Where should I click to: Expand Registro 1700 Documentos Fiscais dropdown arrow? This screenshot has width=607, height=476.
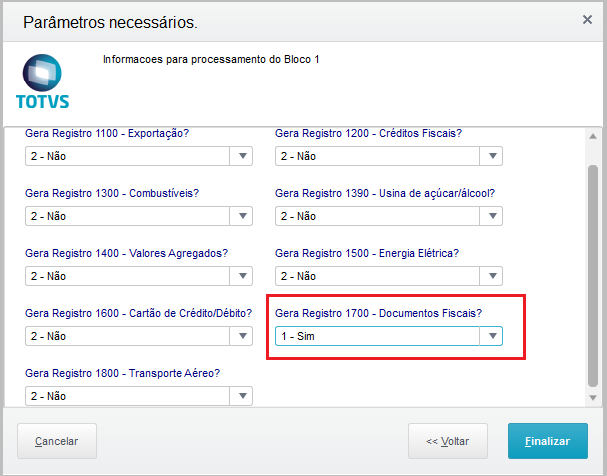(x=492, y=336)
